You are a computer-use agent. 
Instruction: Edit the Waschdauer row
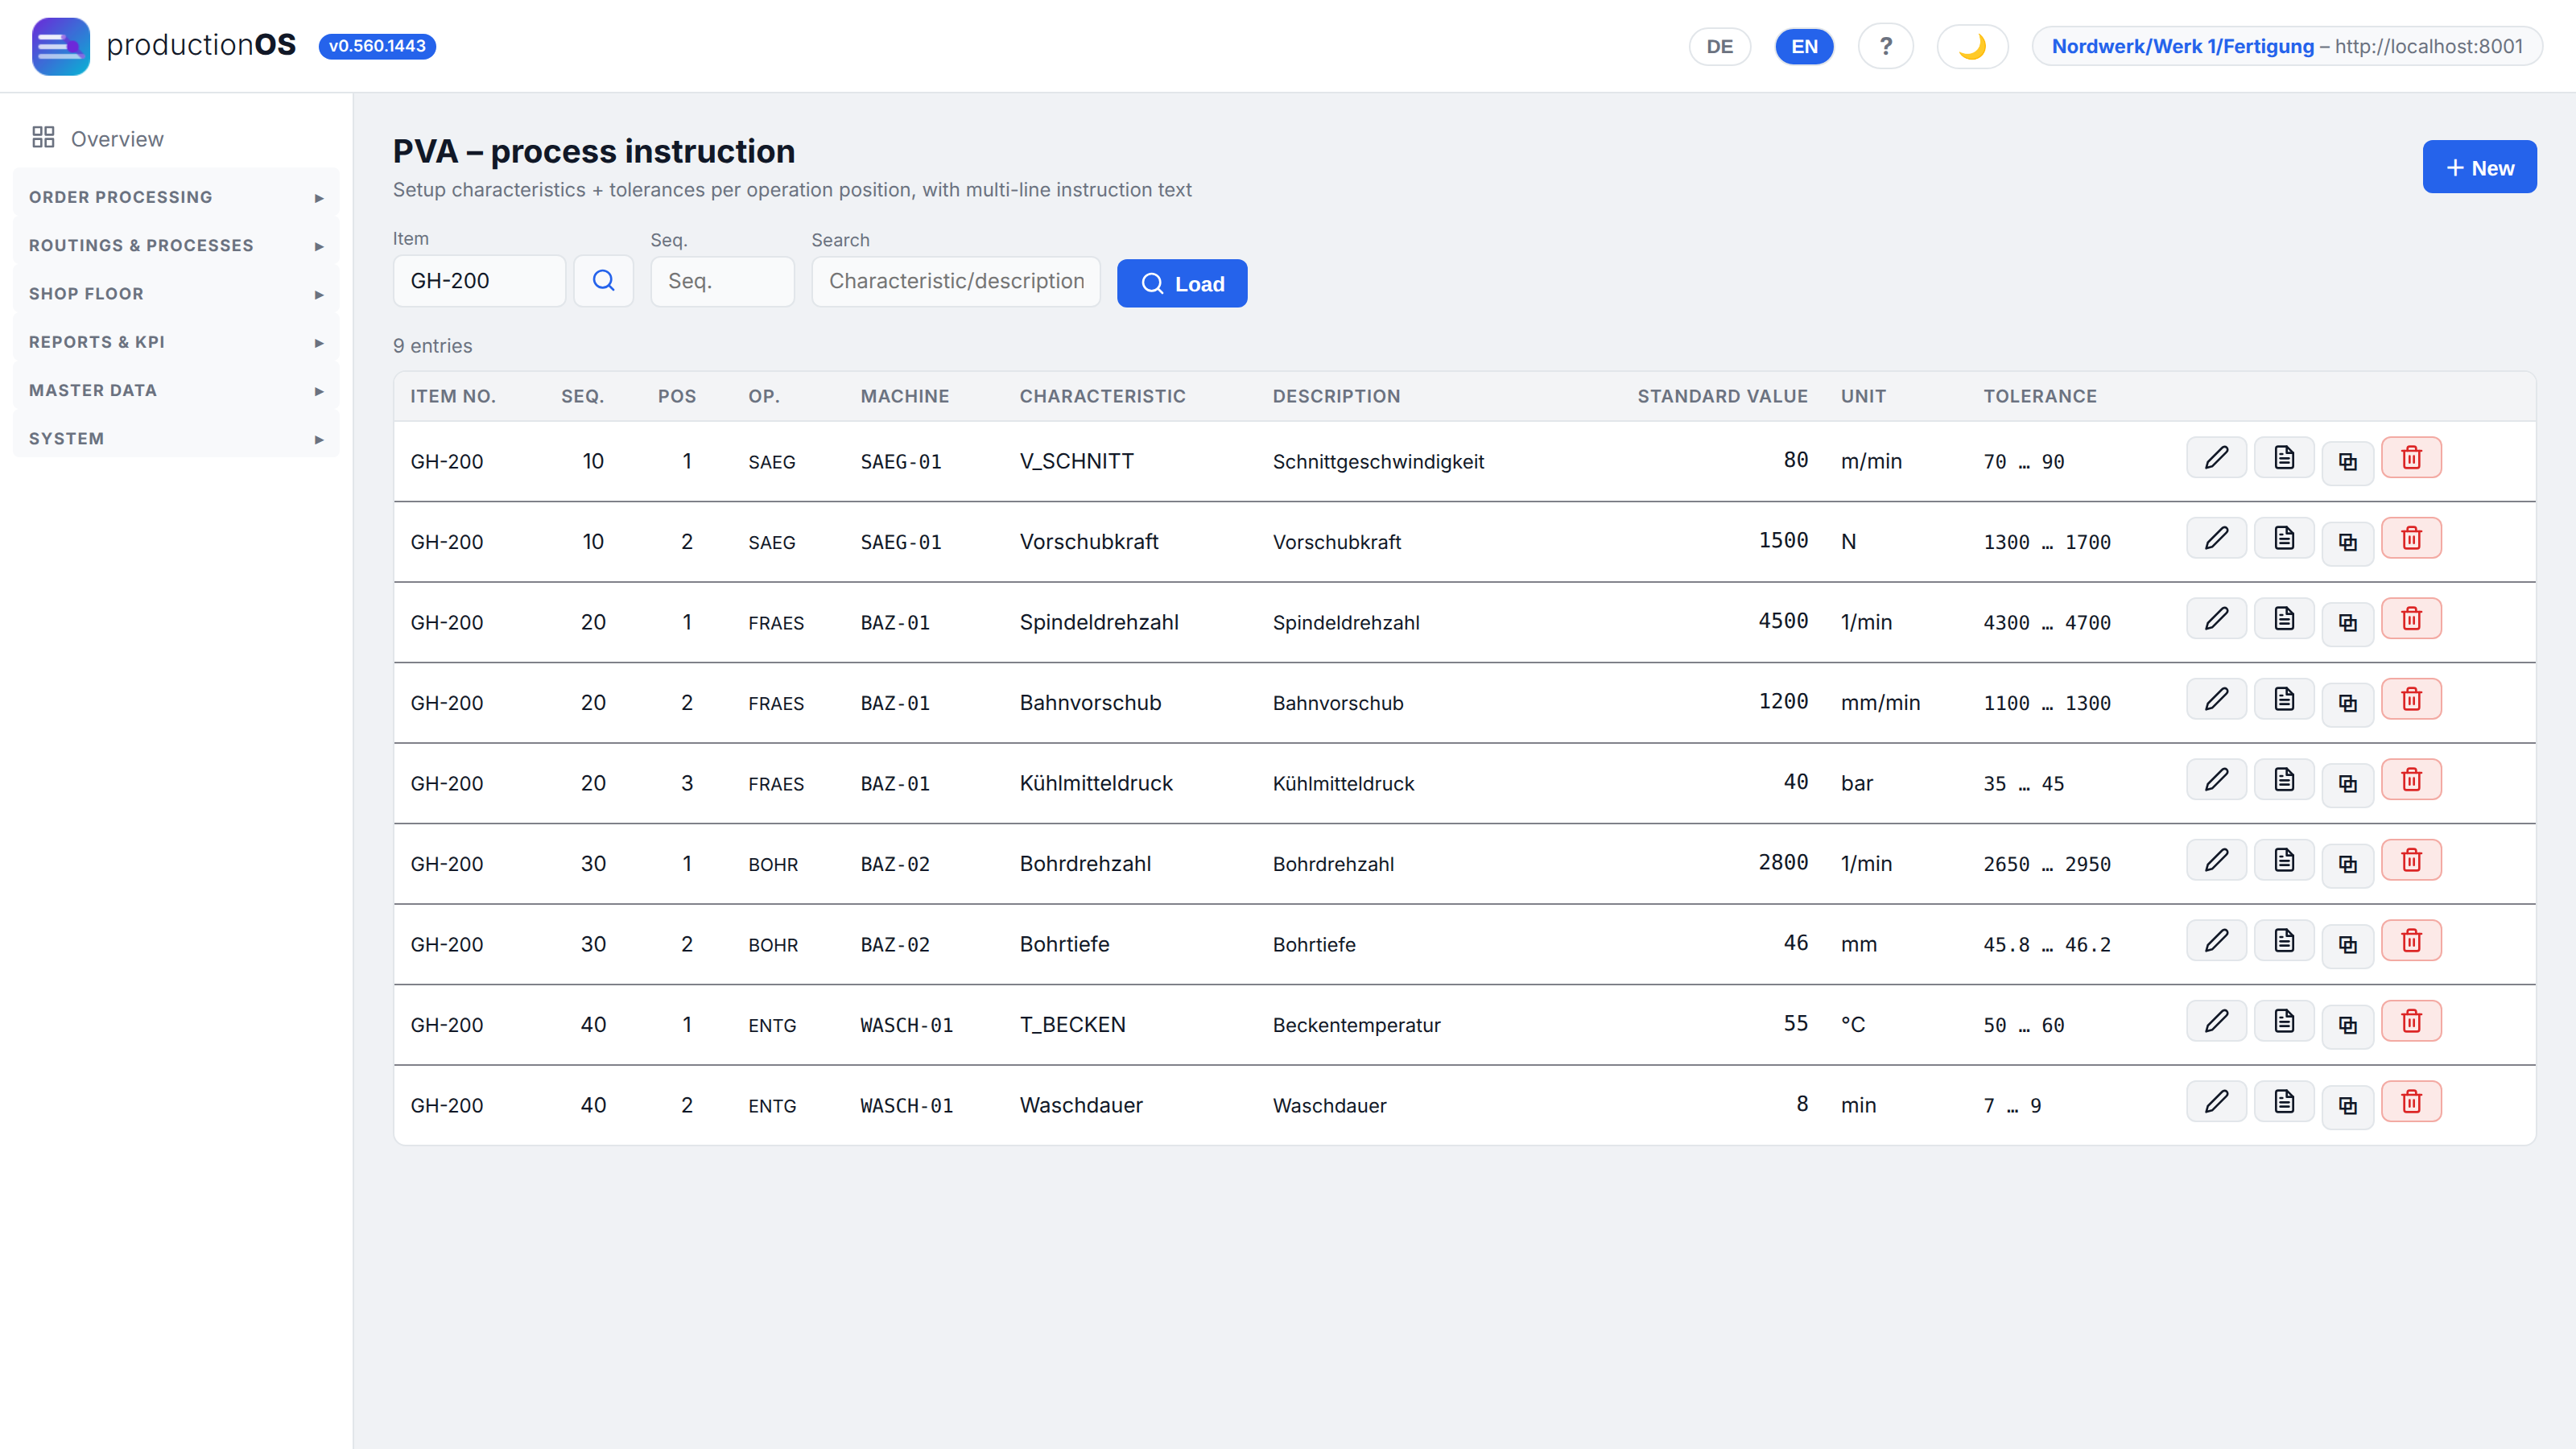[x=2216, y=1102]
